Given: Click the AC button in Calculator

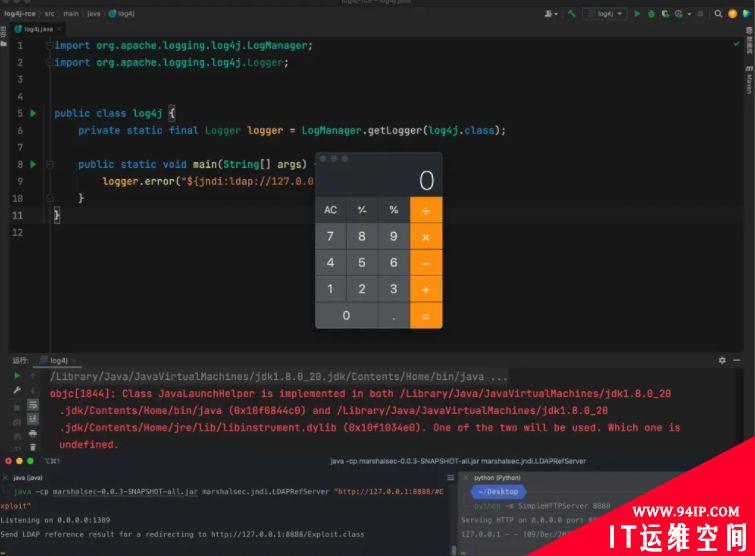Looking at the screenshot, I should (x=330, y=210).
